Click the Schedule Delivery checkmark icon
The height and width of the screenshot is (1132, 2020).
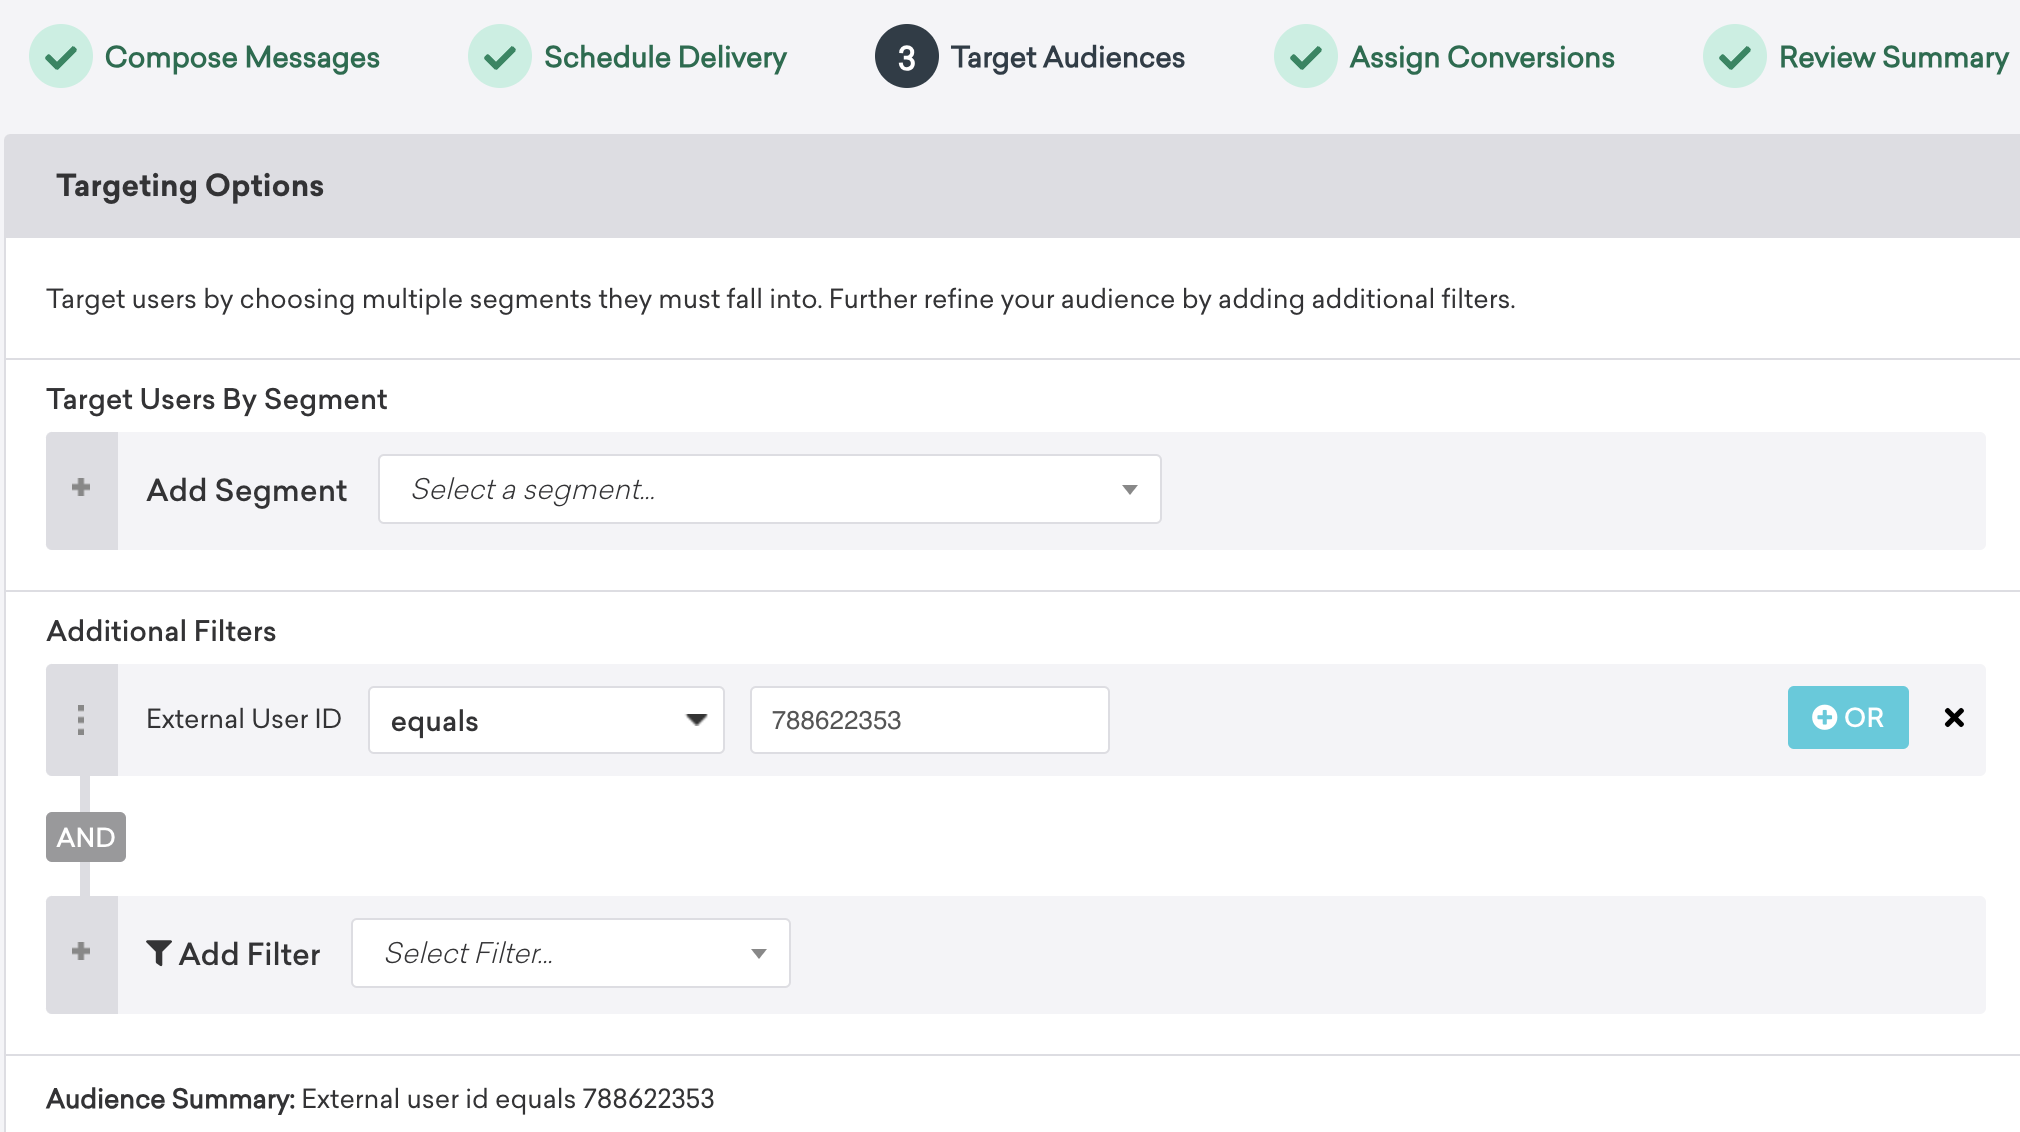coord(499,57)
